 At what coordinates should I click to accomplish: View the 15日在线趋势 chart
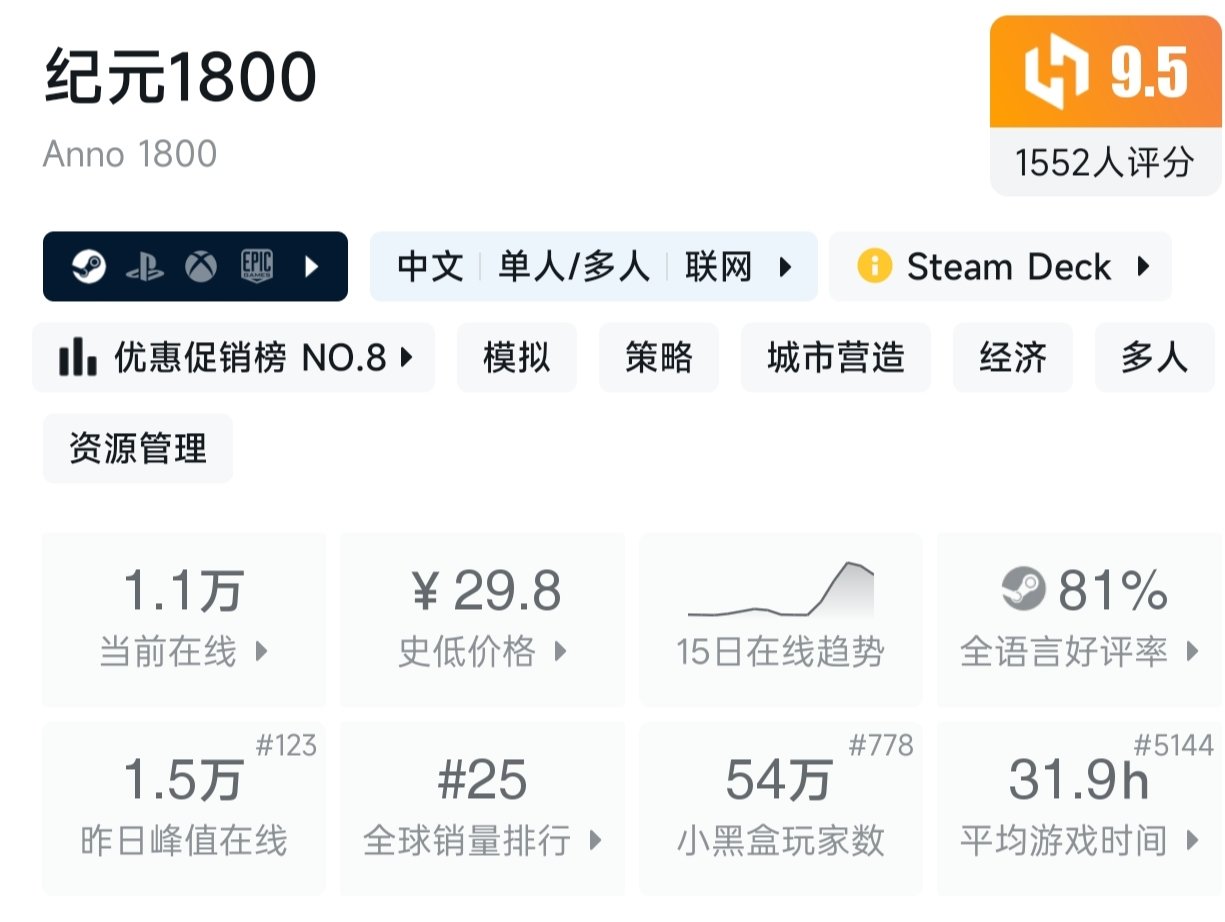pos(780,620)
